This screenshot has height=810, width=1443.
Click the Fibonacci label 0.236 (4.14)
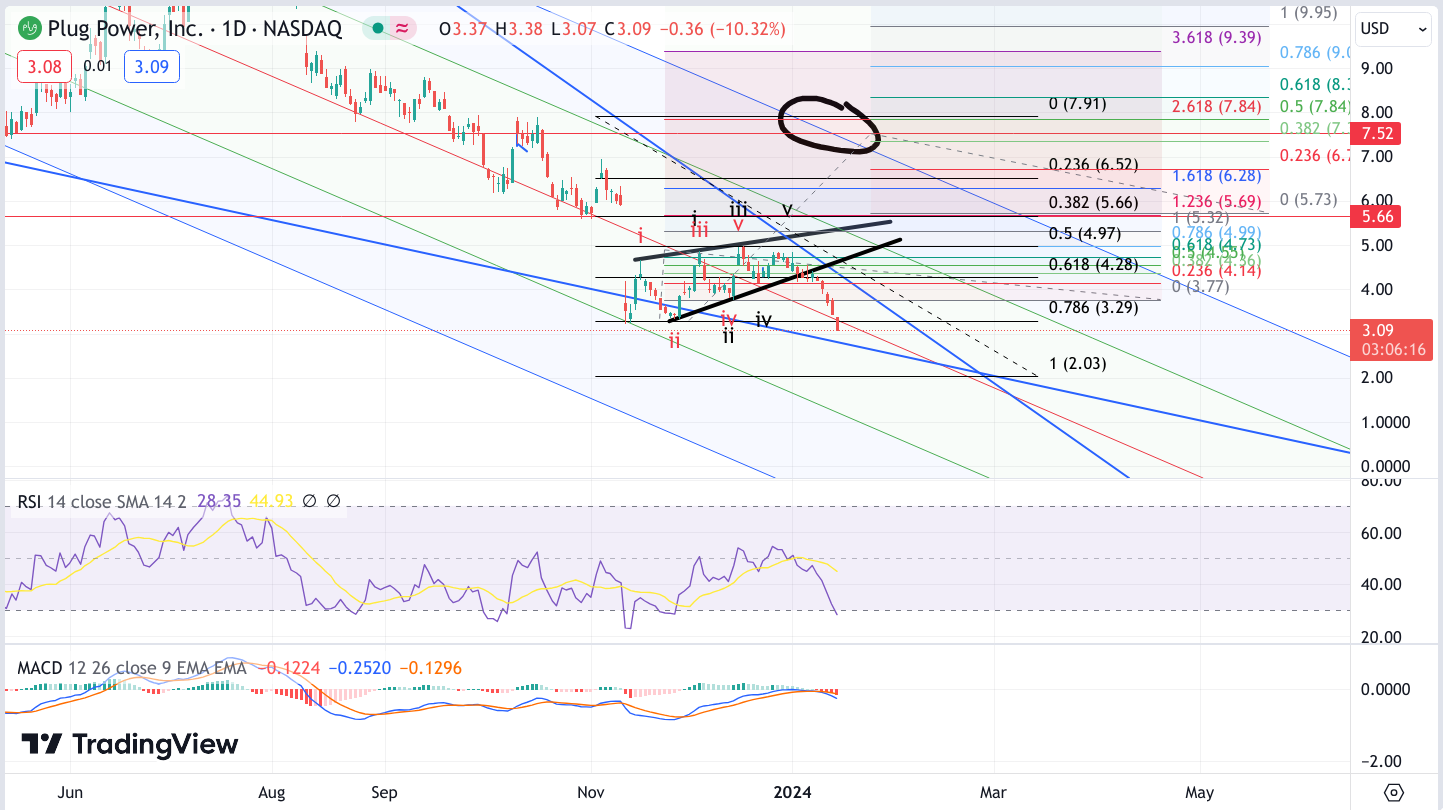point(1215,270)
